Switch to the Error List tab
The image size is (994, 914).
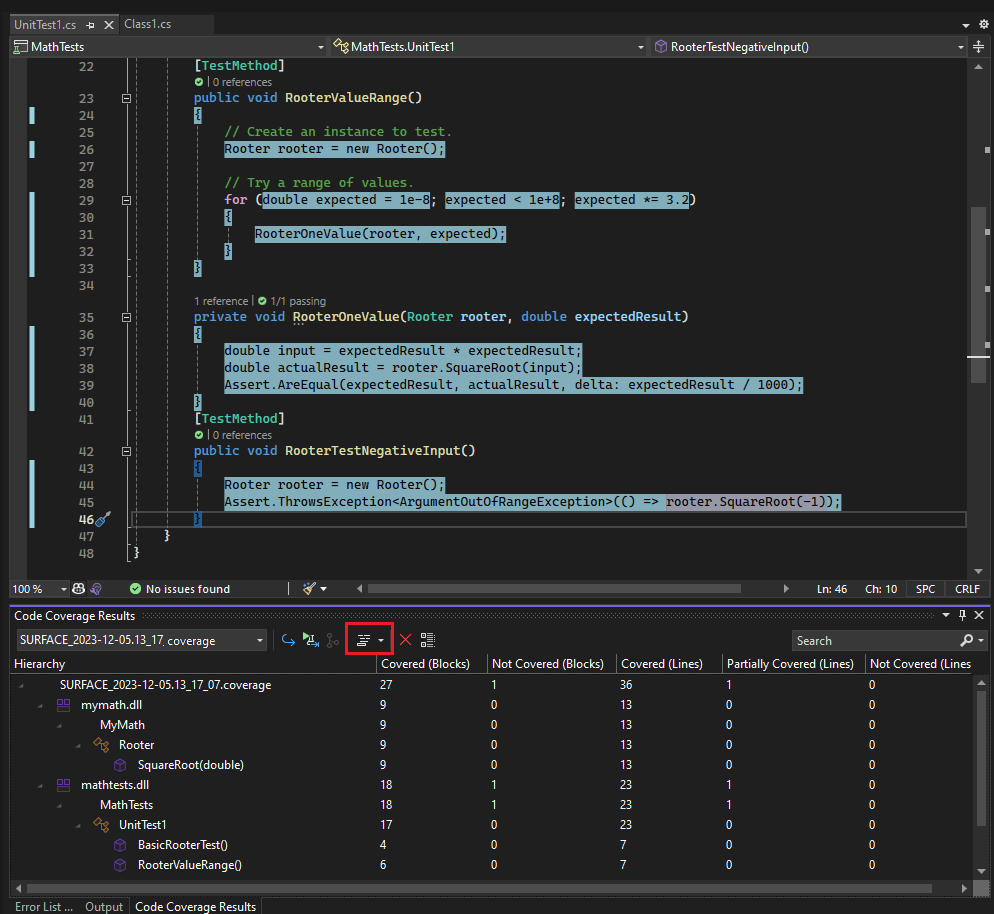pyautogui.click(x=44, y=906)
